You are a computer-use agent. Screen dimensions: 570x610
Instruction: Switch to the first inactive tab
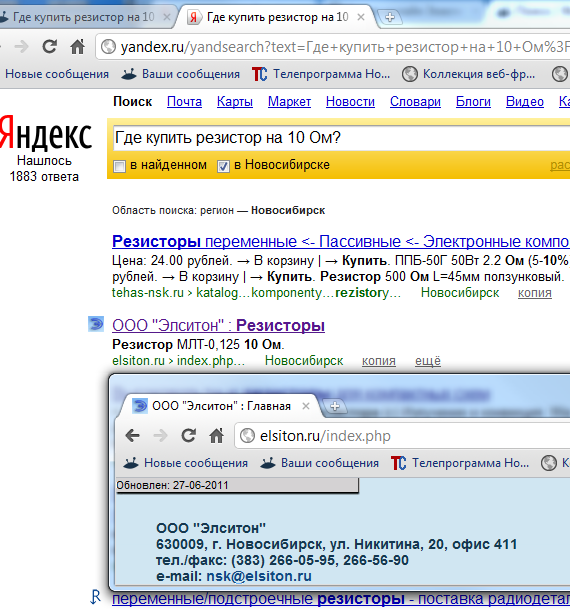coord(83,17)
